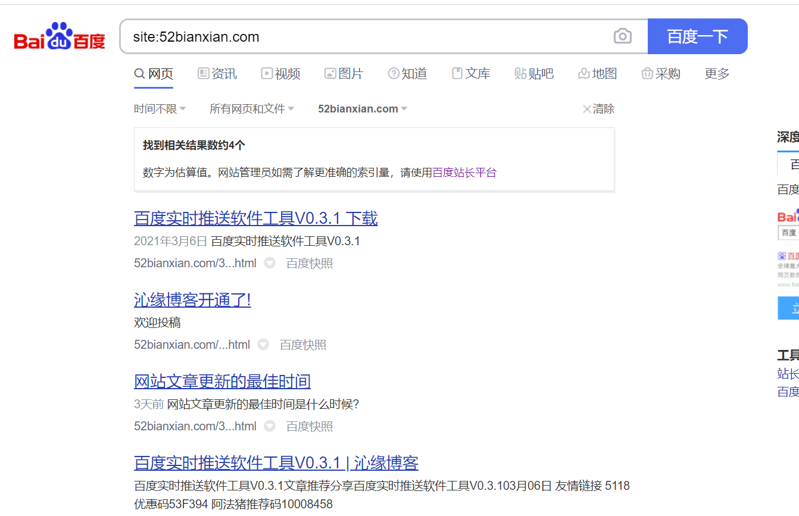Switch to the 资讯 tab
The image size is (799, 516).
(x=218, y=74)
